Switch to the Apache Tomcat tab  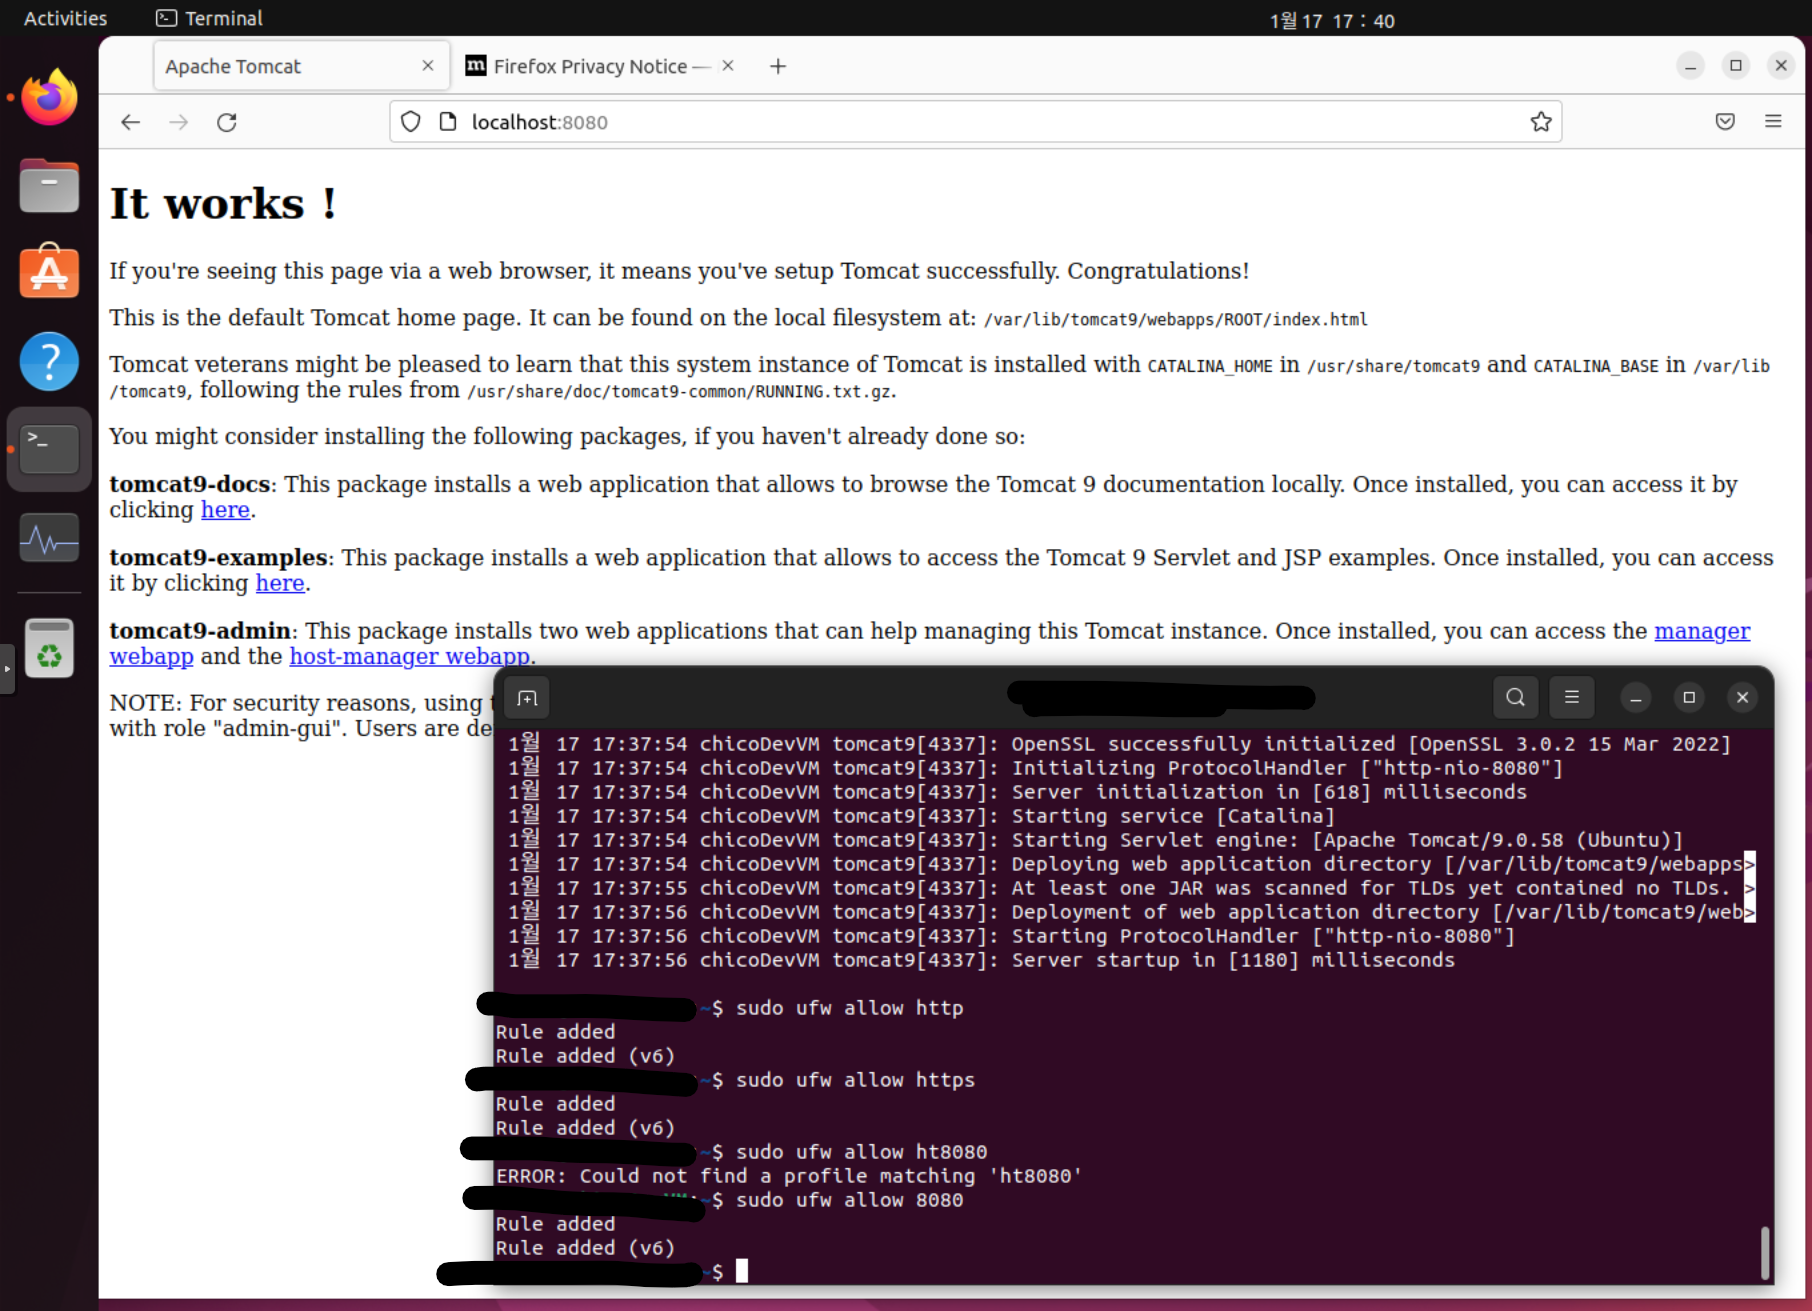[301, 66]
